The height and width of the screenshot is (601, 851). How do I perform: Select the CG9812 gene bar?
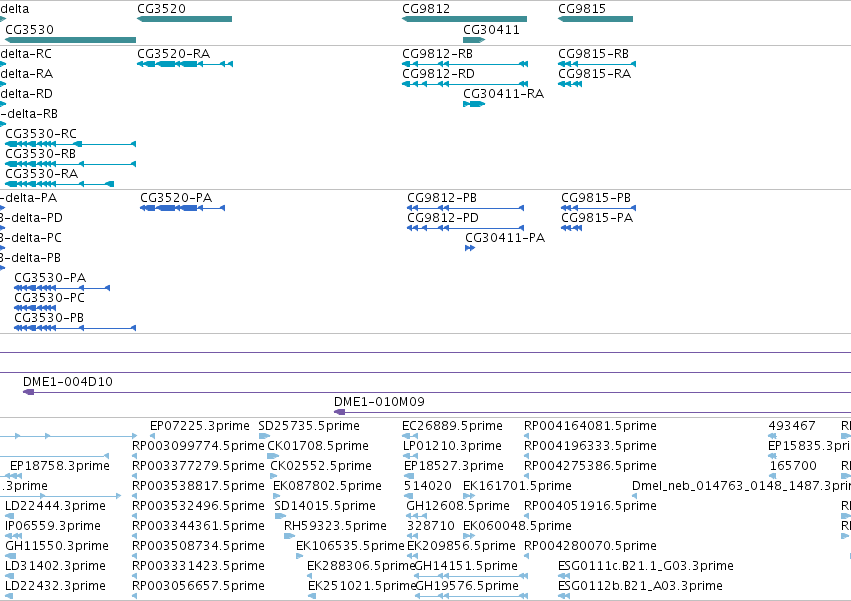[x=464, y=19]
